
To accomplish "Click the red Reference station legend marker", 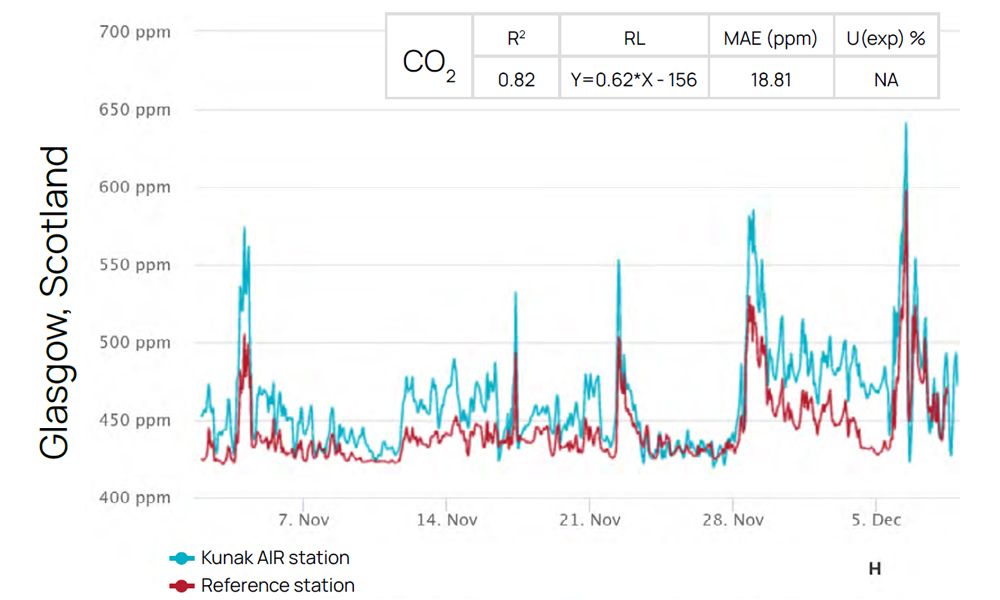I will tap(183, 585).
